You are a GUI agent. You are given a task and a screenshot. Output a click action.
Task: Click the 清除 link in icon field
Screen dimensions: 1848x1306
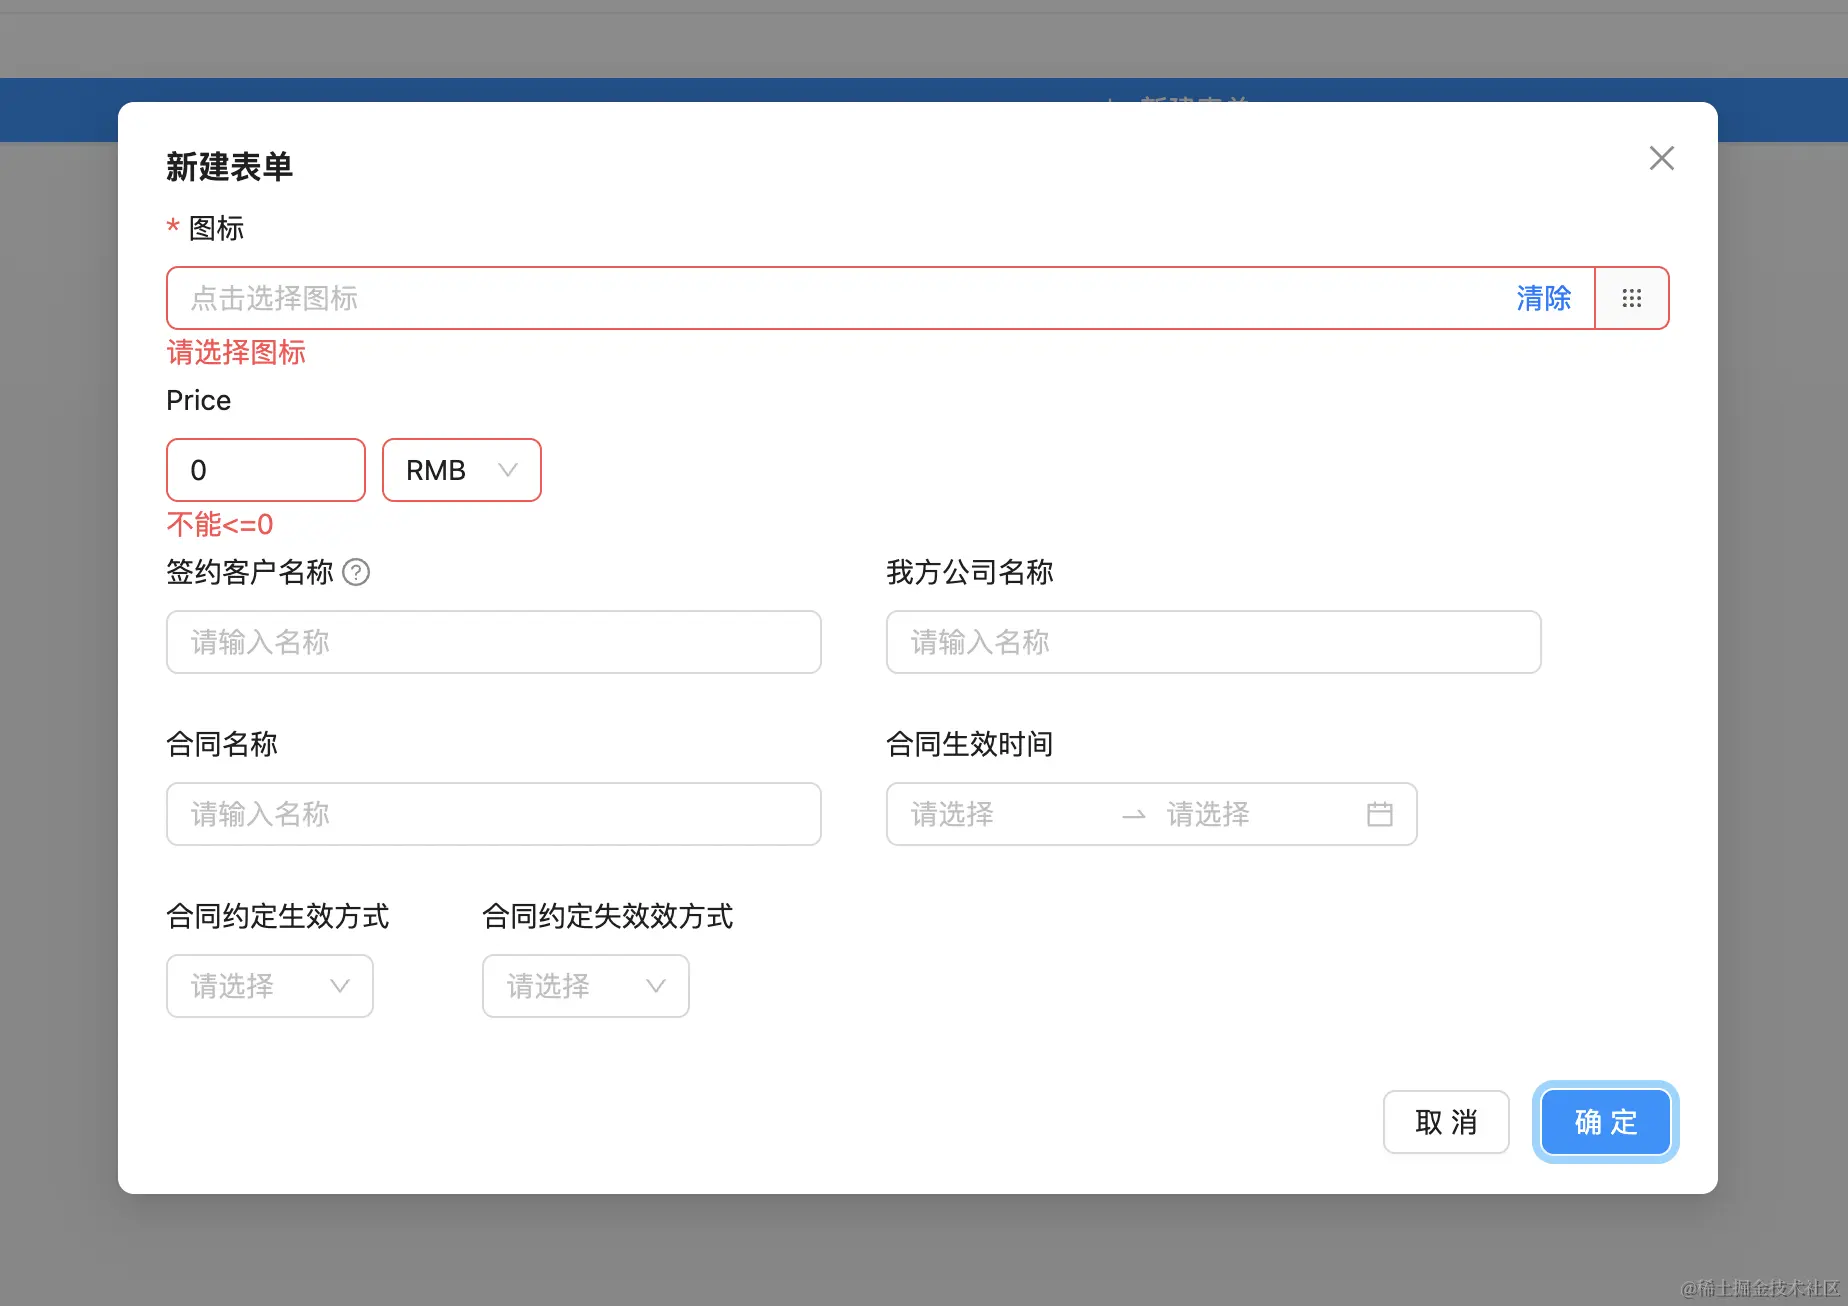[1543, 298]
